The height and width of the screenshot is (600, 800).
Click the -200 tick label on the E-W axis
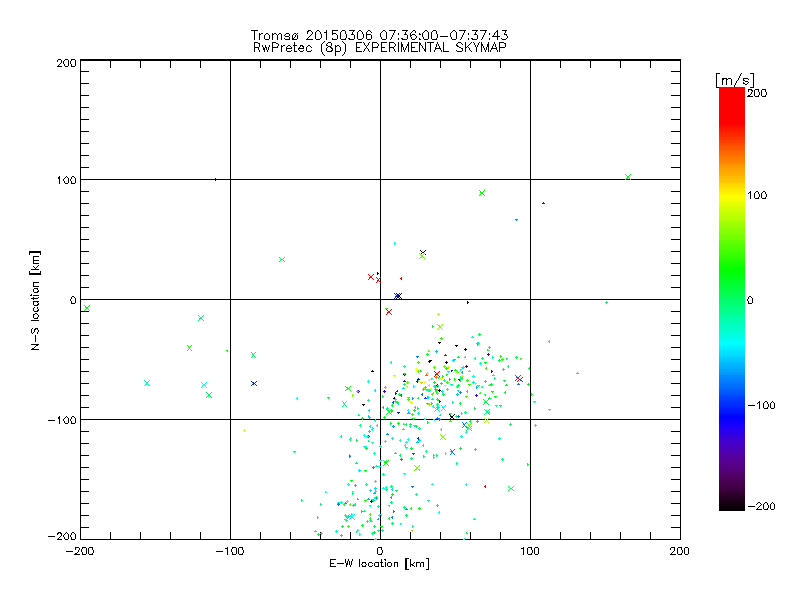coord(80,551)
